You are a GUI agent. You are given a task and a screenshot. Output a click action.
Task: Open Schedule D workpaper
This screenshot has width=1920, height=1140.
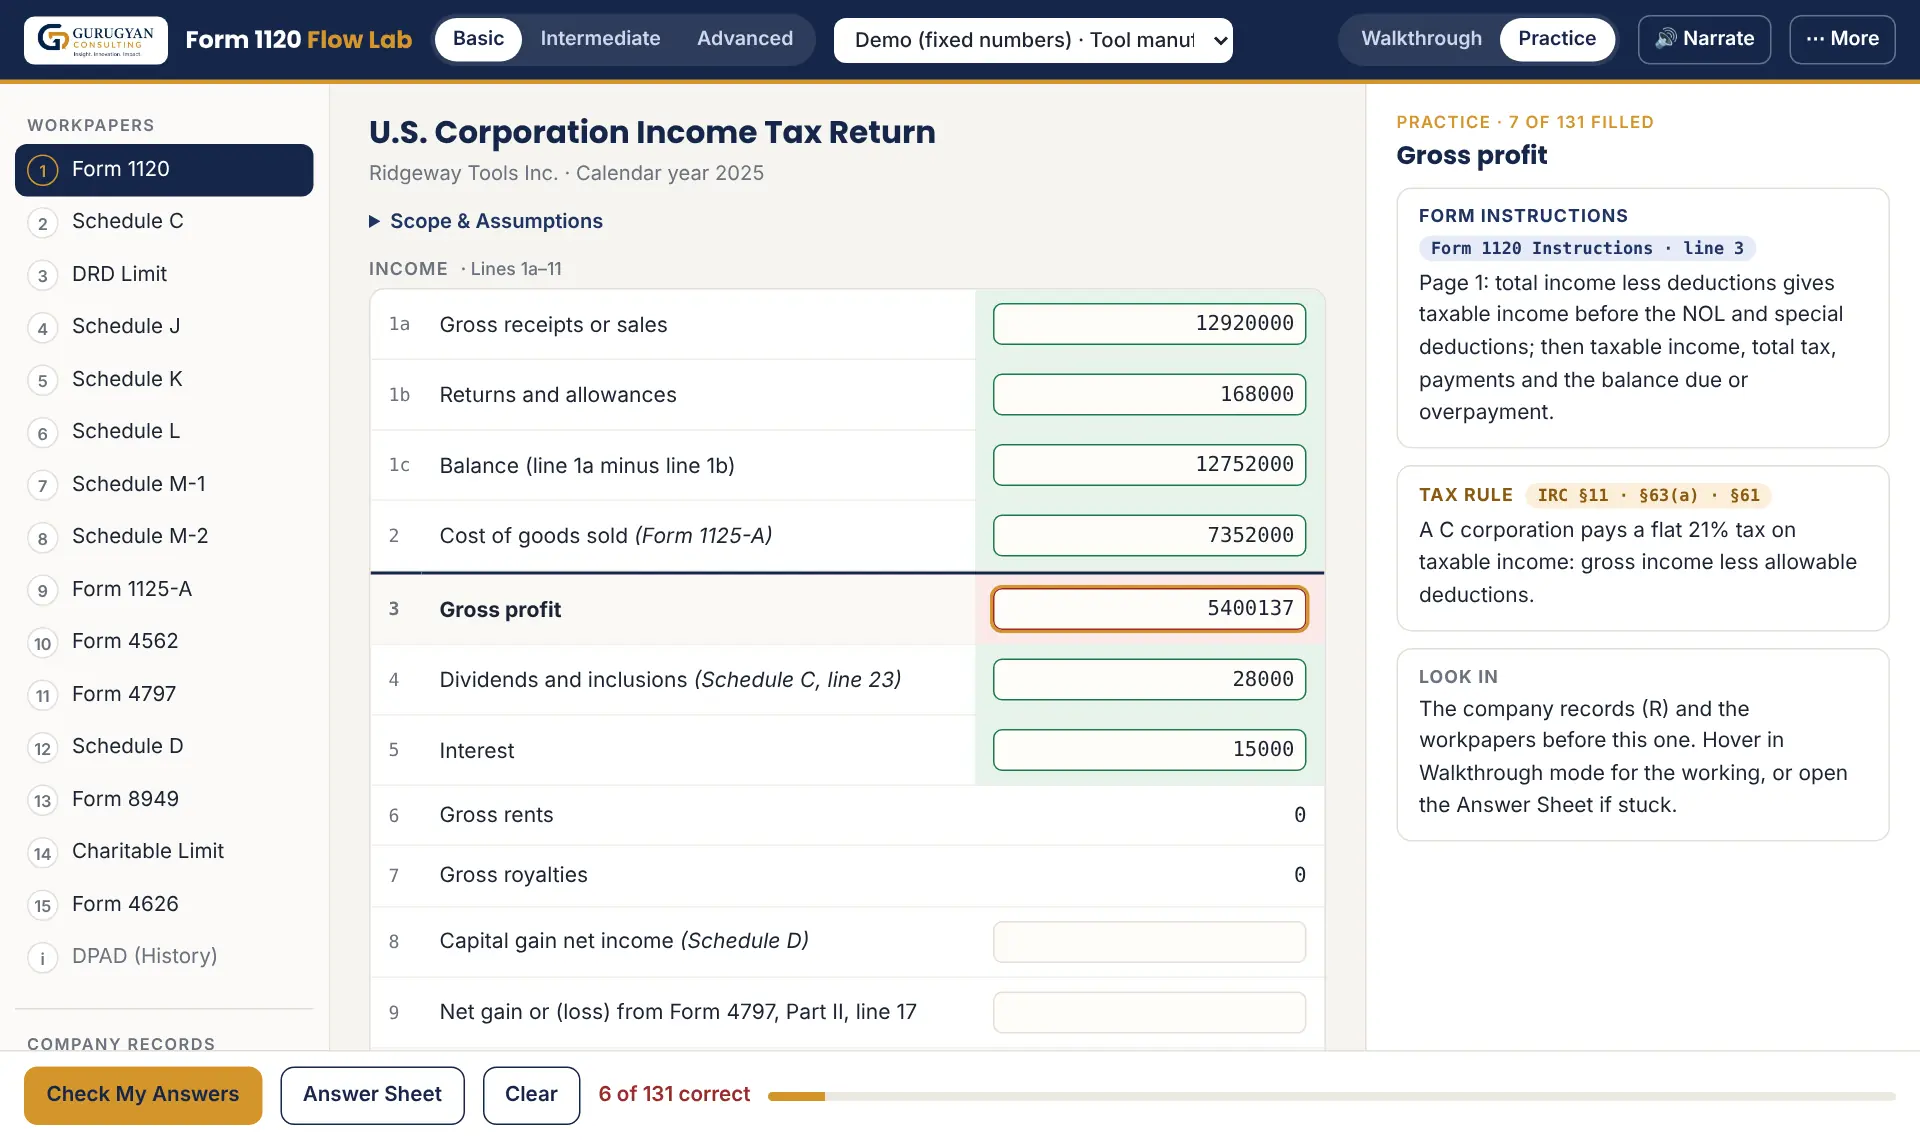[x=164, y=747]
